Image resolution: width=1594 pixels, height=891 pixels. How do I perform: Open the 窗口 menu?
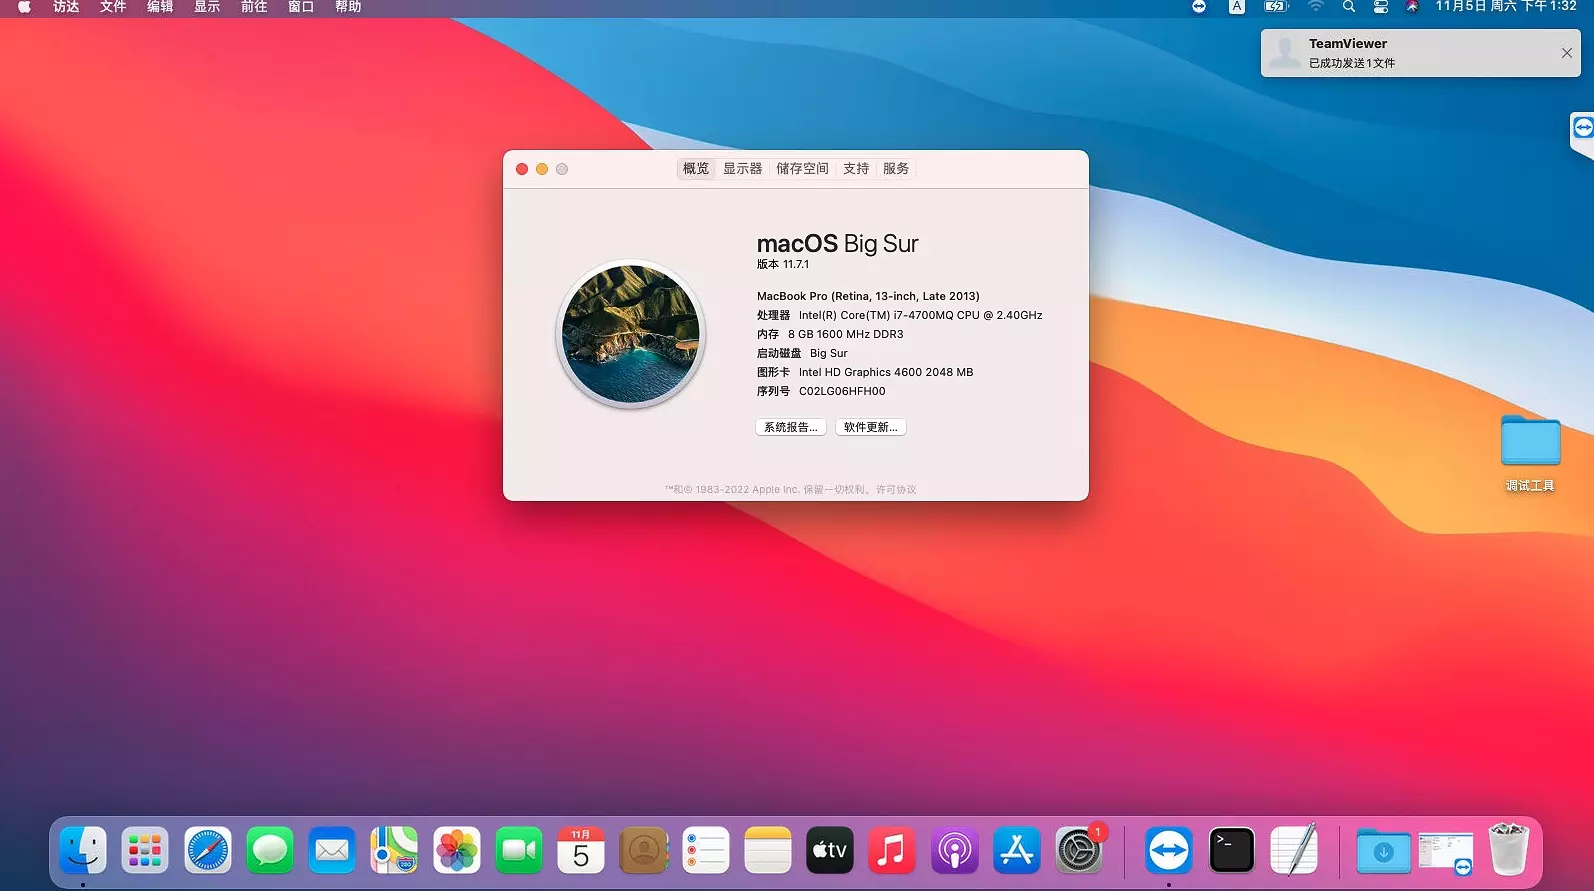(301, 7)
